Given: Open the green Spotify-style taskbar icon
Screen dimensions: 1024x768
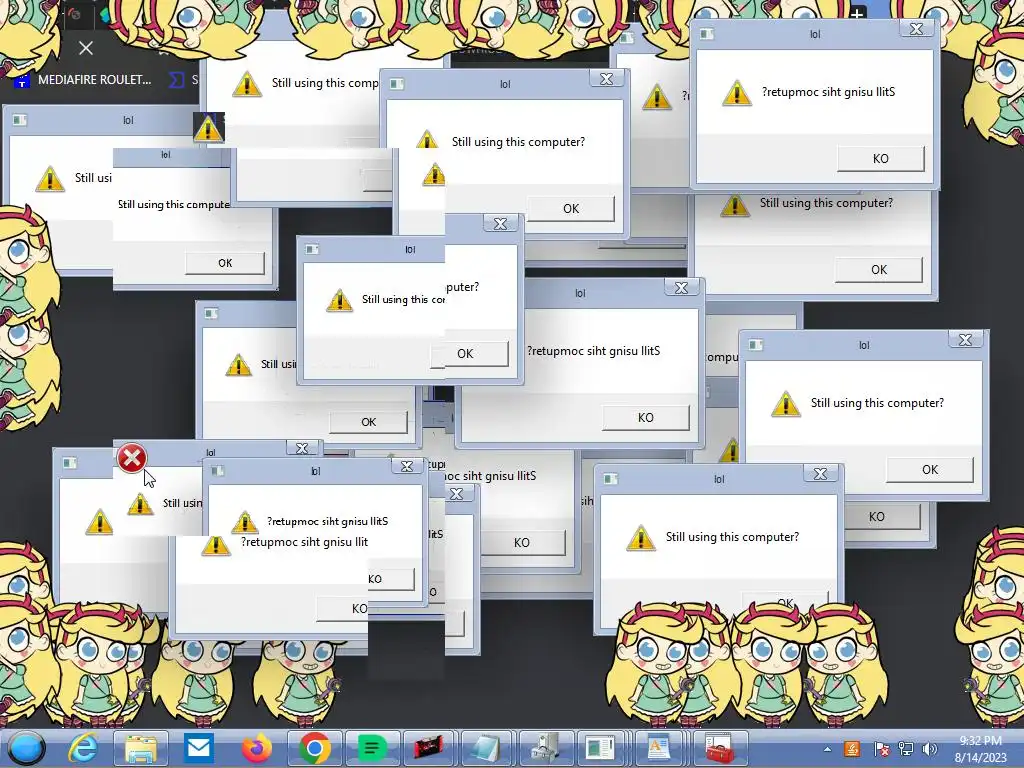Looking at the screenshot, I should coord(372,748).
